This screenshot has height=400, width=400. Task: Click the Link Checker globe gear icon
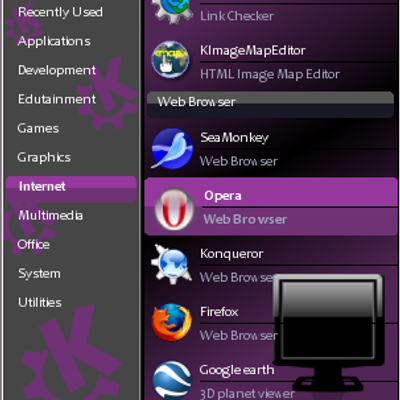(x=171, y=11)
